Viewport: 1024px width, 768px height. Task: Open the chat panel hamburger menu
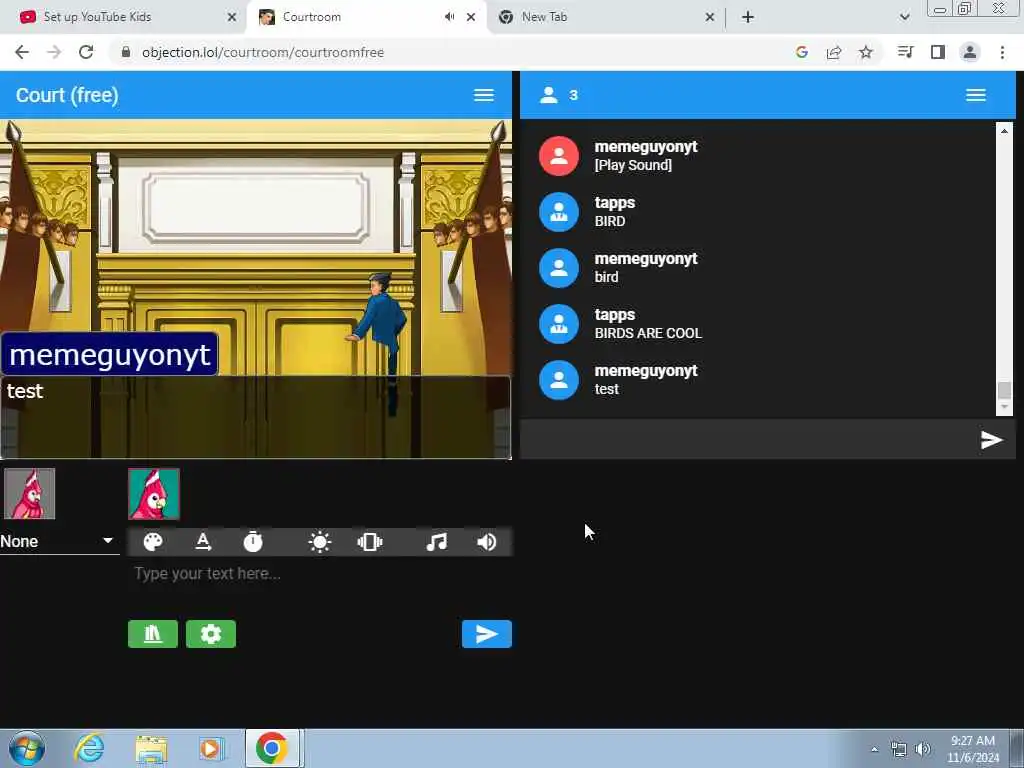(x=976, y=95)
